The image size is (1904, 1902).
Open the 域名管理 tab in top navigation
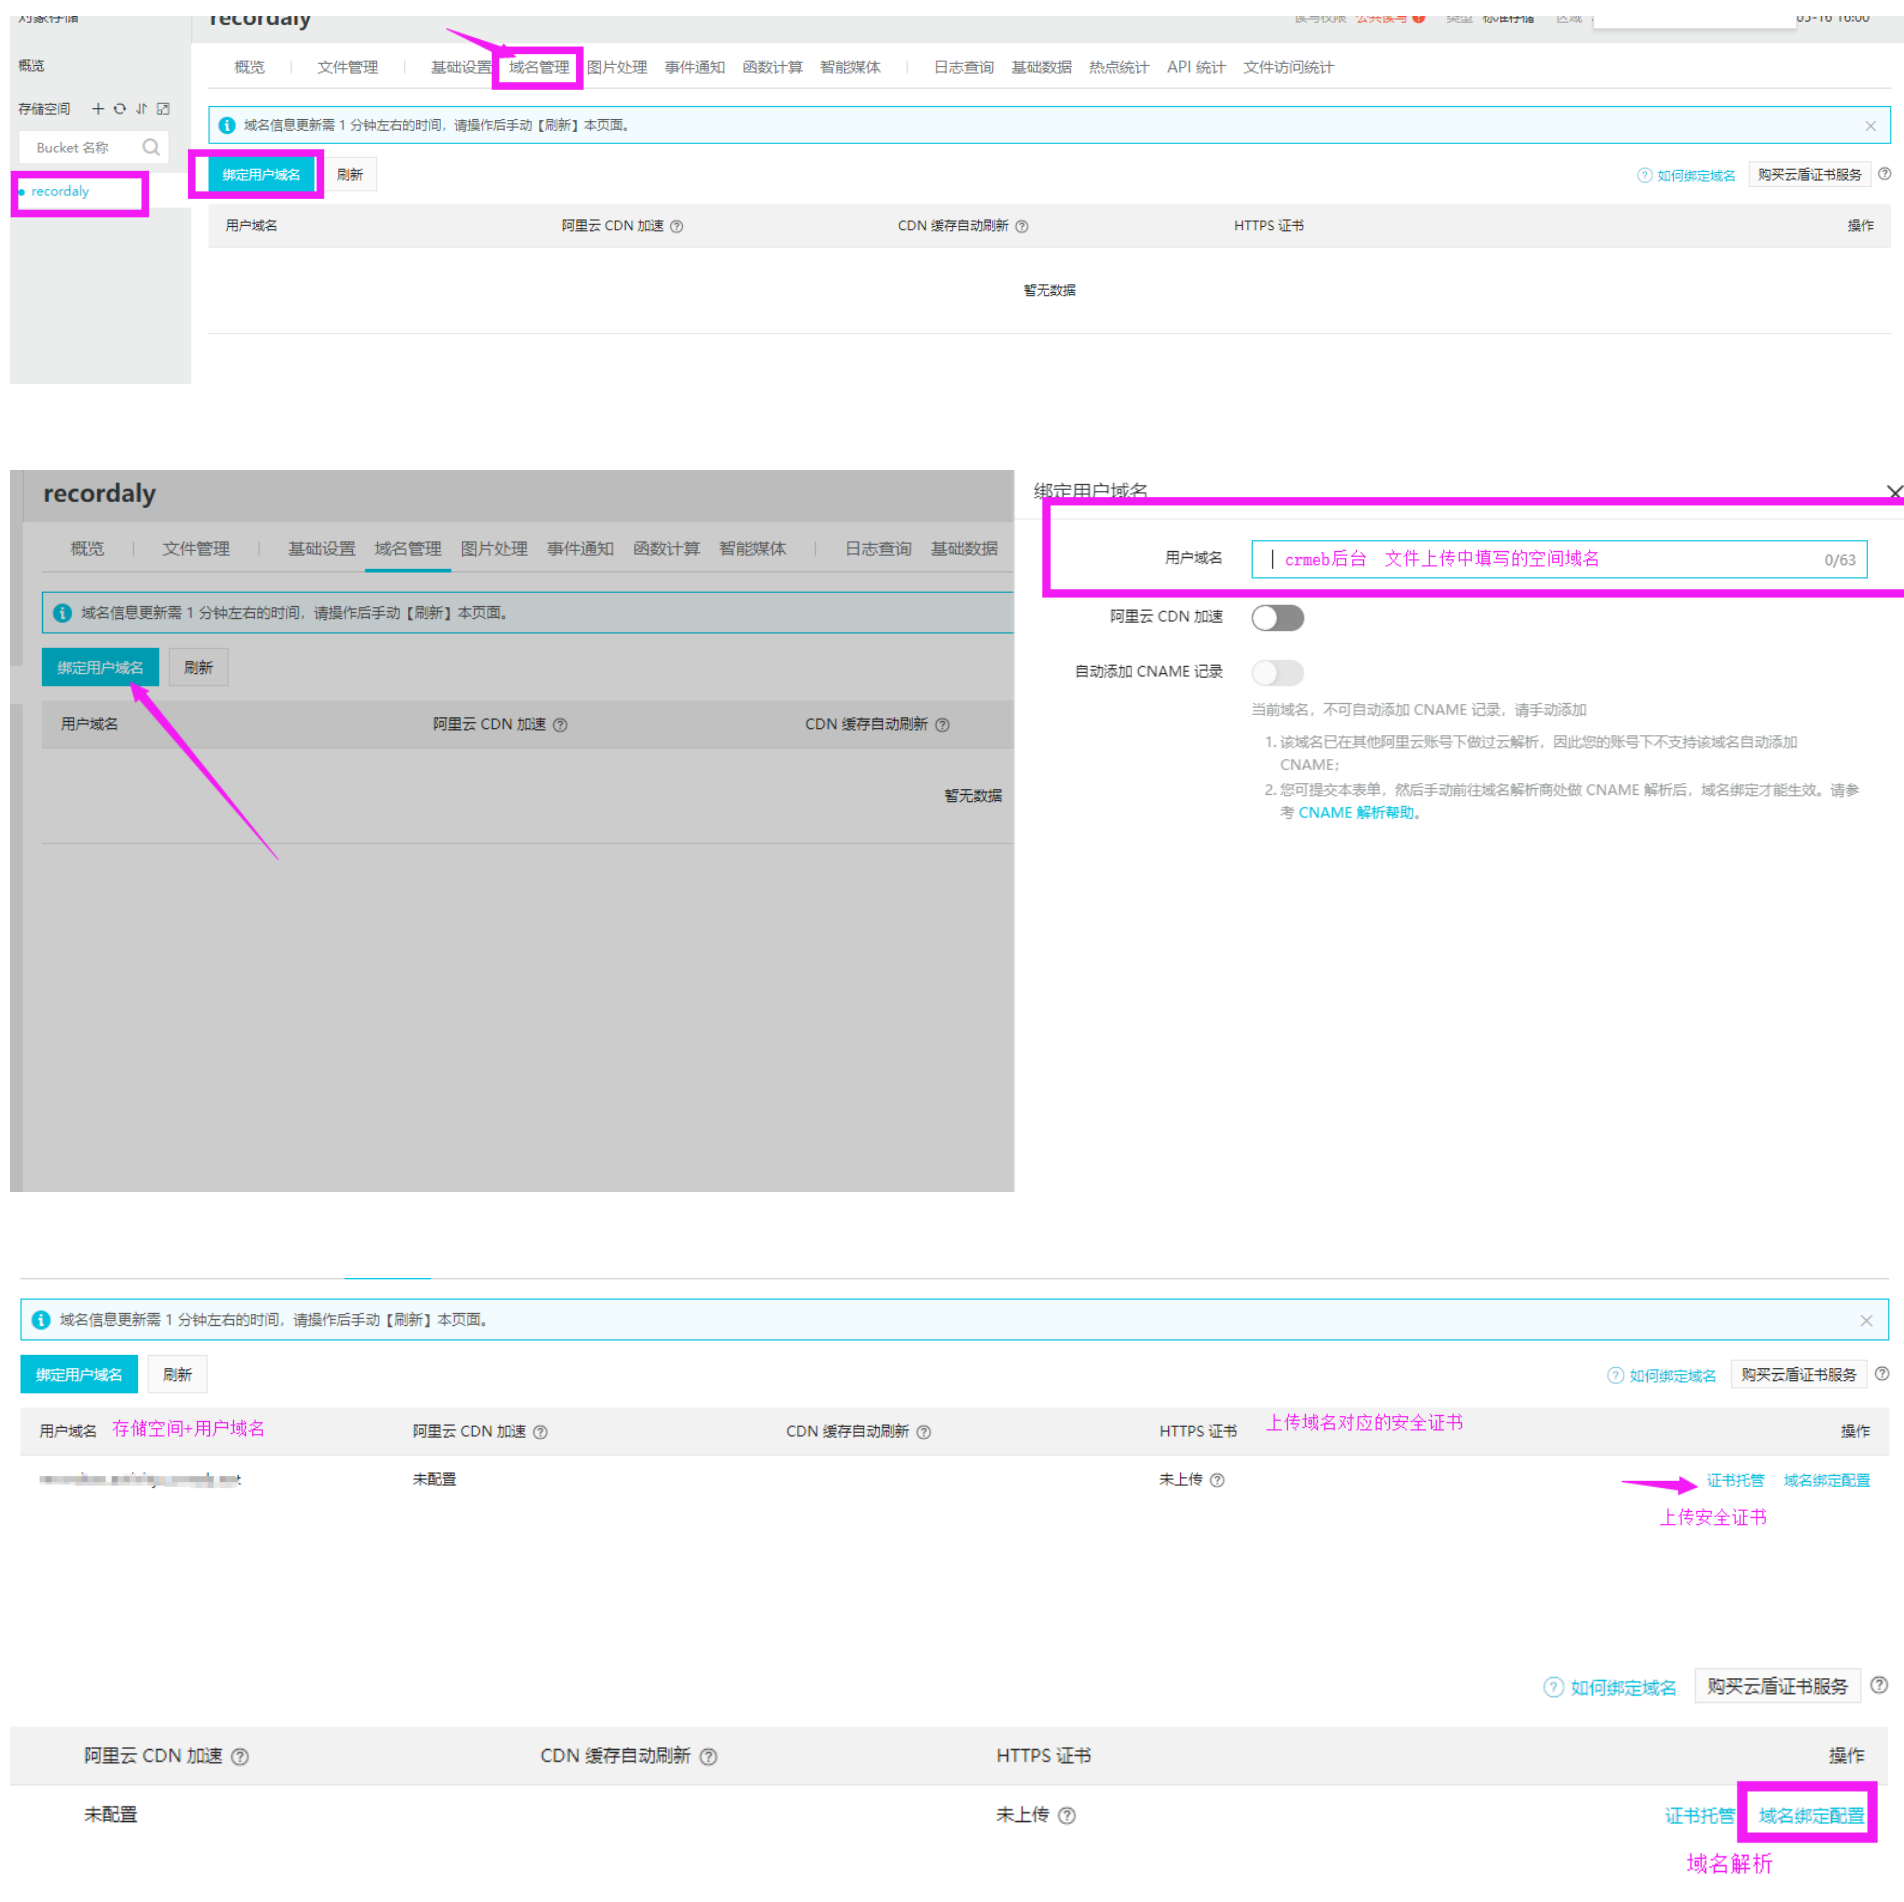538,67
